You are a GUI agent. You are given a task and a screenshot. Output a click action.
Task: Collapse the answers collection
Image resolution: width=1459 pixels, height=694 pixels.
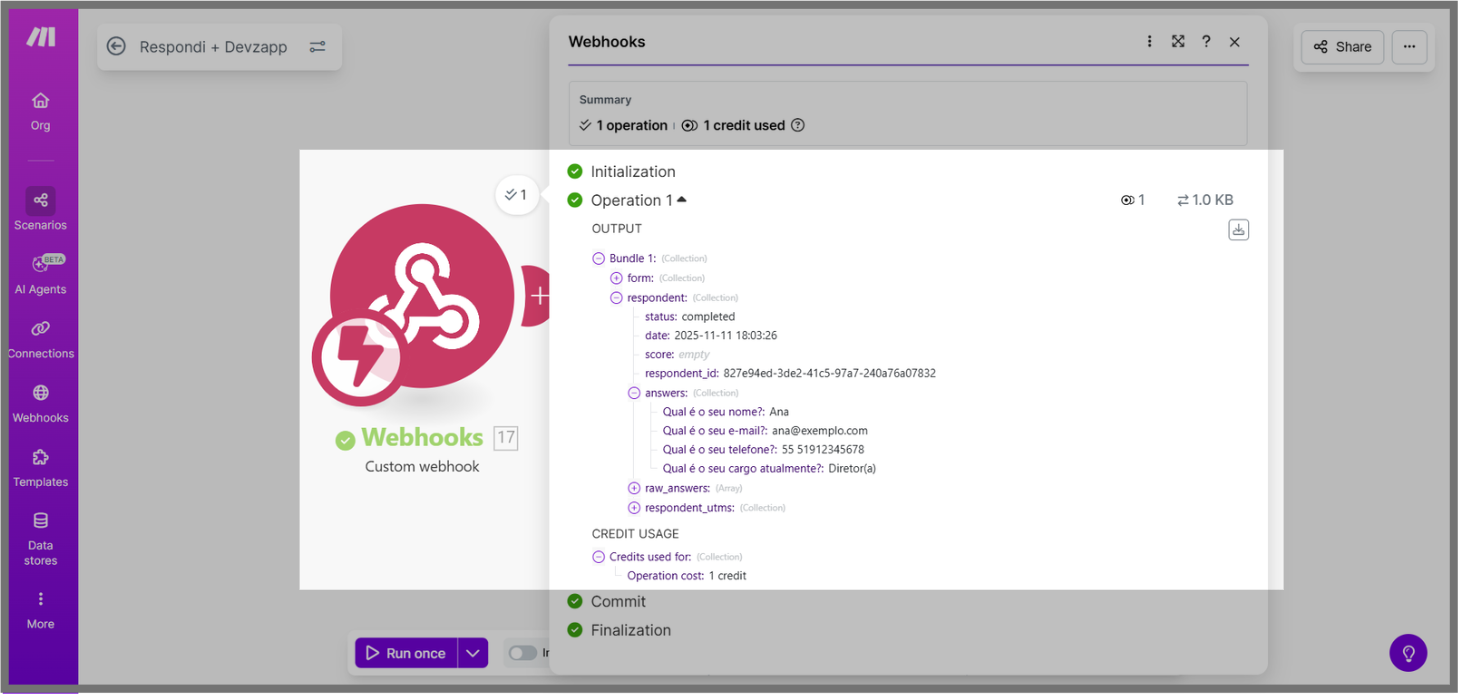pos(634,393)
